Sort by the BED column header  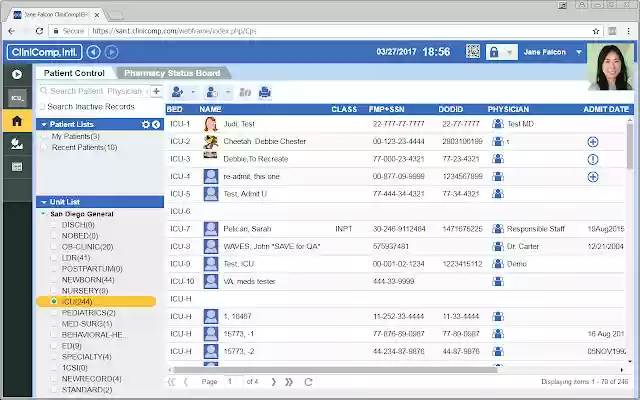point(175,109)
